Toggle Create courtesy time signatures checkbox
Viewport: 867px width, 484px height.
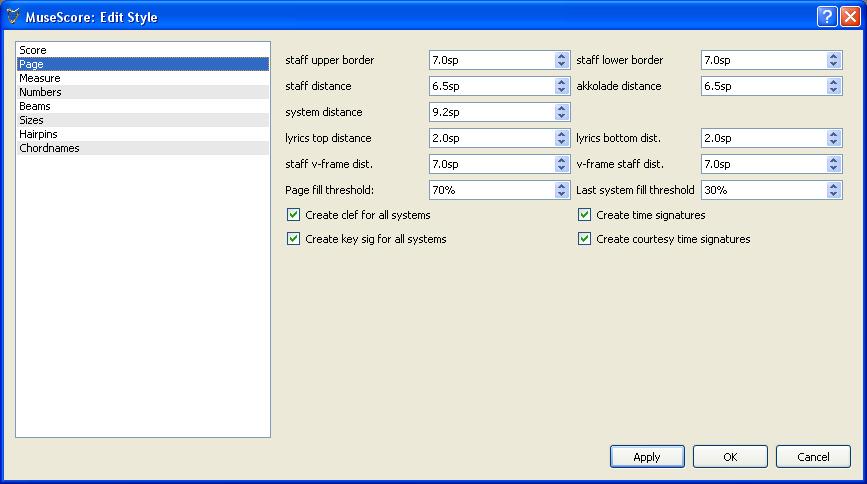coord(584,239)
